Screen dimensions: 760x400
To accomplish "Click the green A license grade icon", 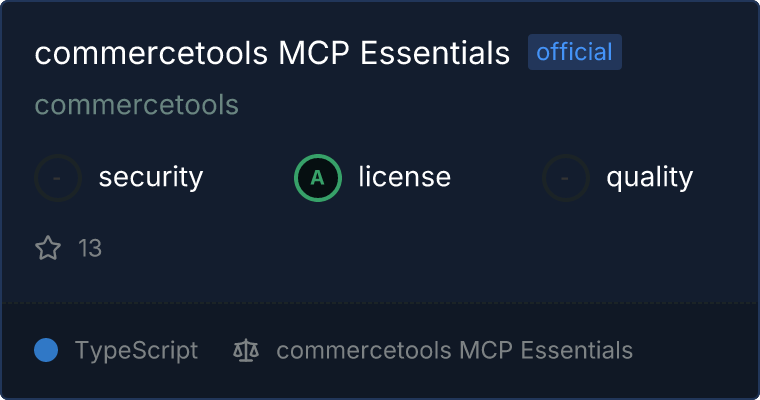I will click(318, 178).
